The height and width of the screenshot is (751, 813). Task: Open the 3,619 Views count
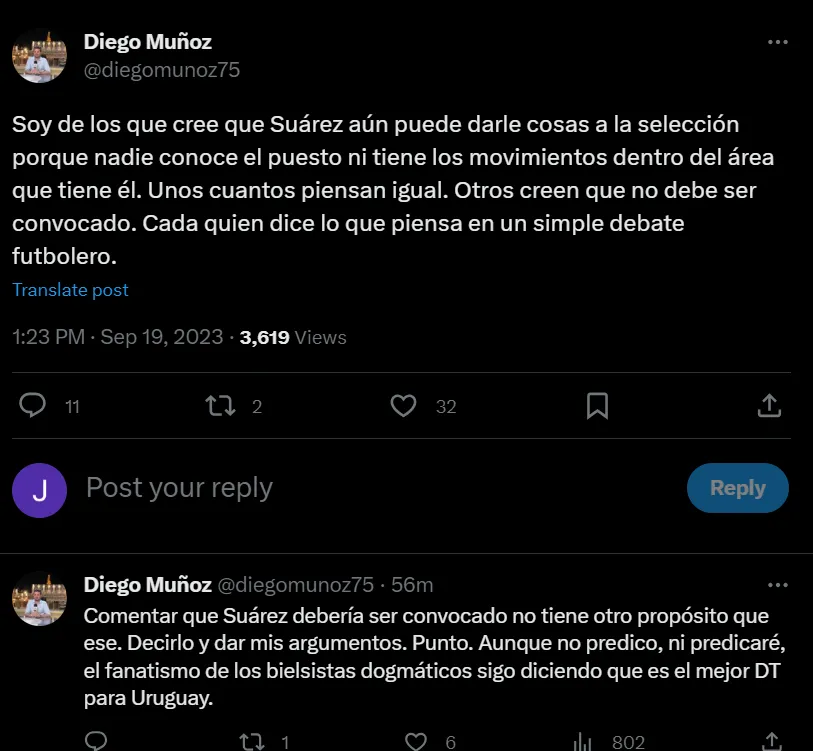[293, 338]
